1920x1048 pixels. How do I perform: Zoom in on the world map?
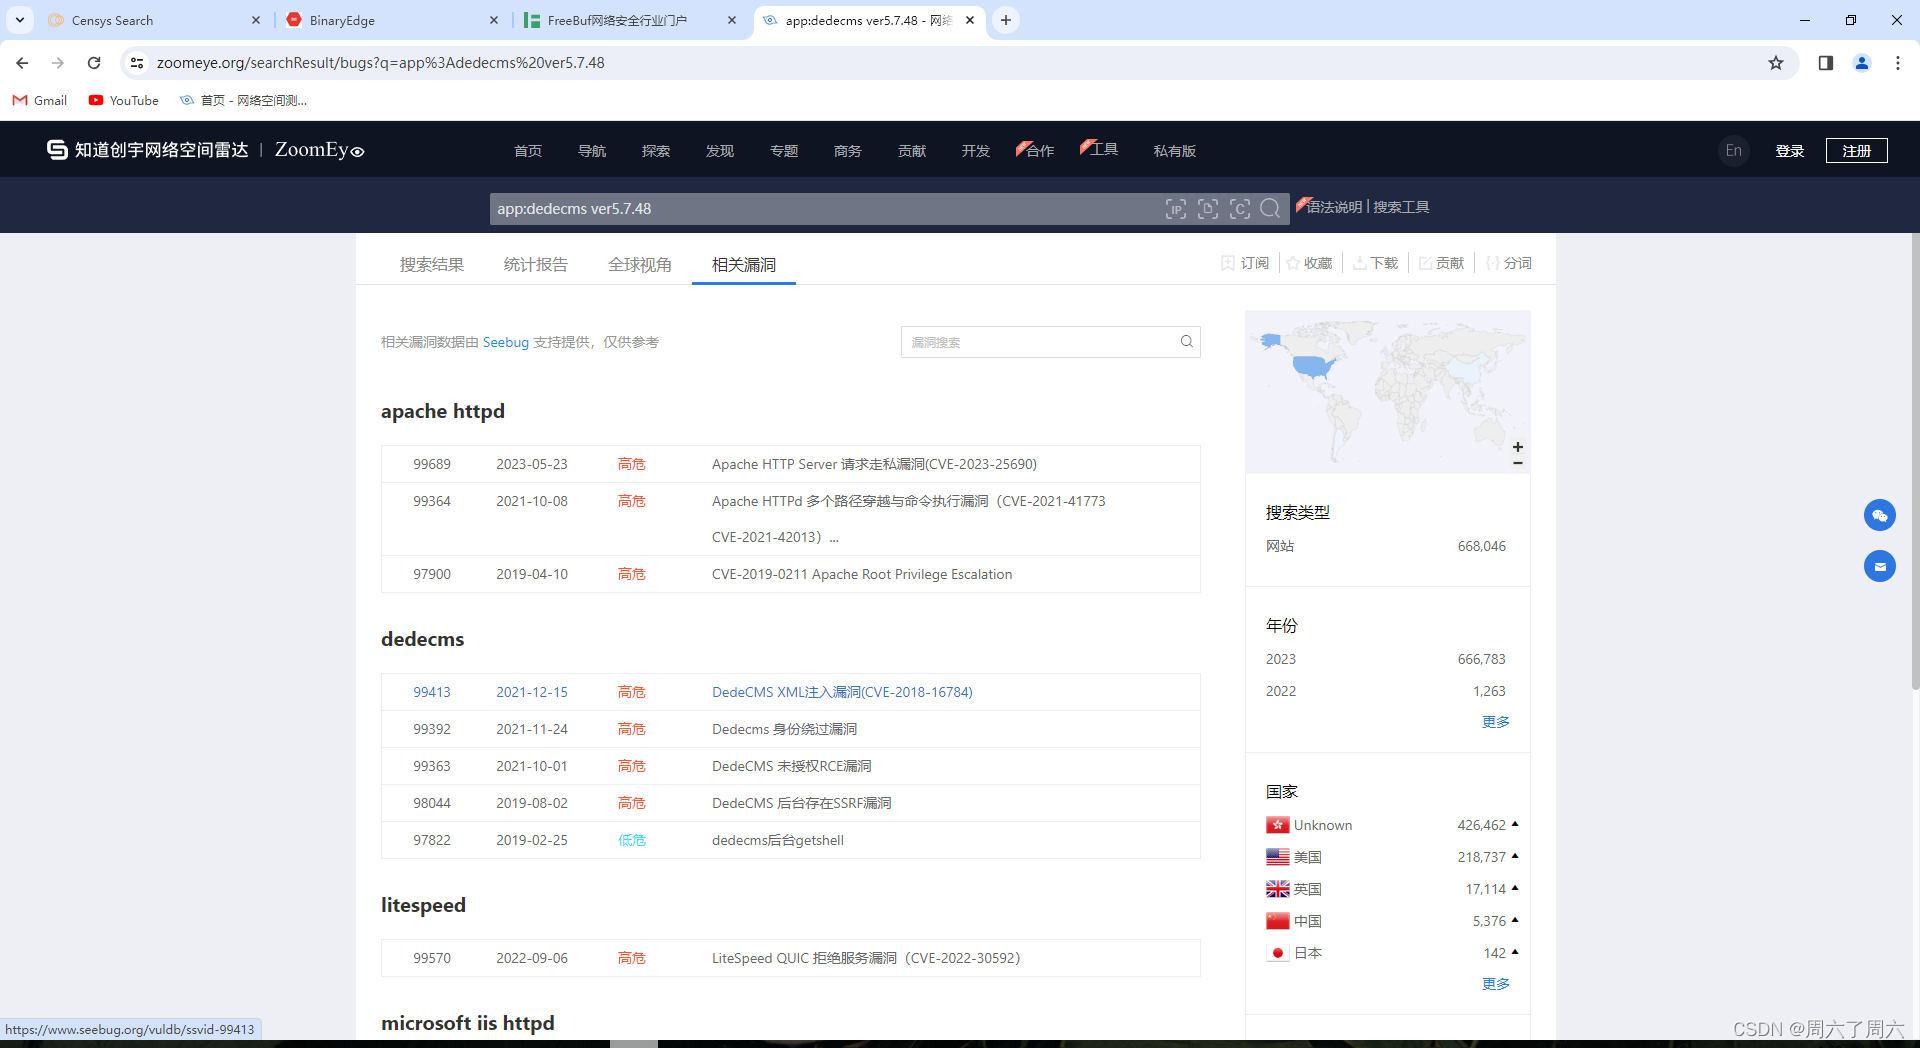[1517, 447]
